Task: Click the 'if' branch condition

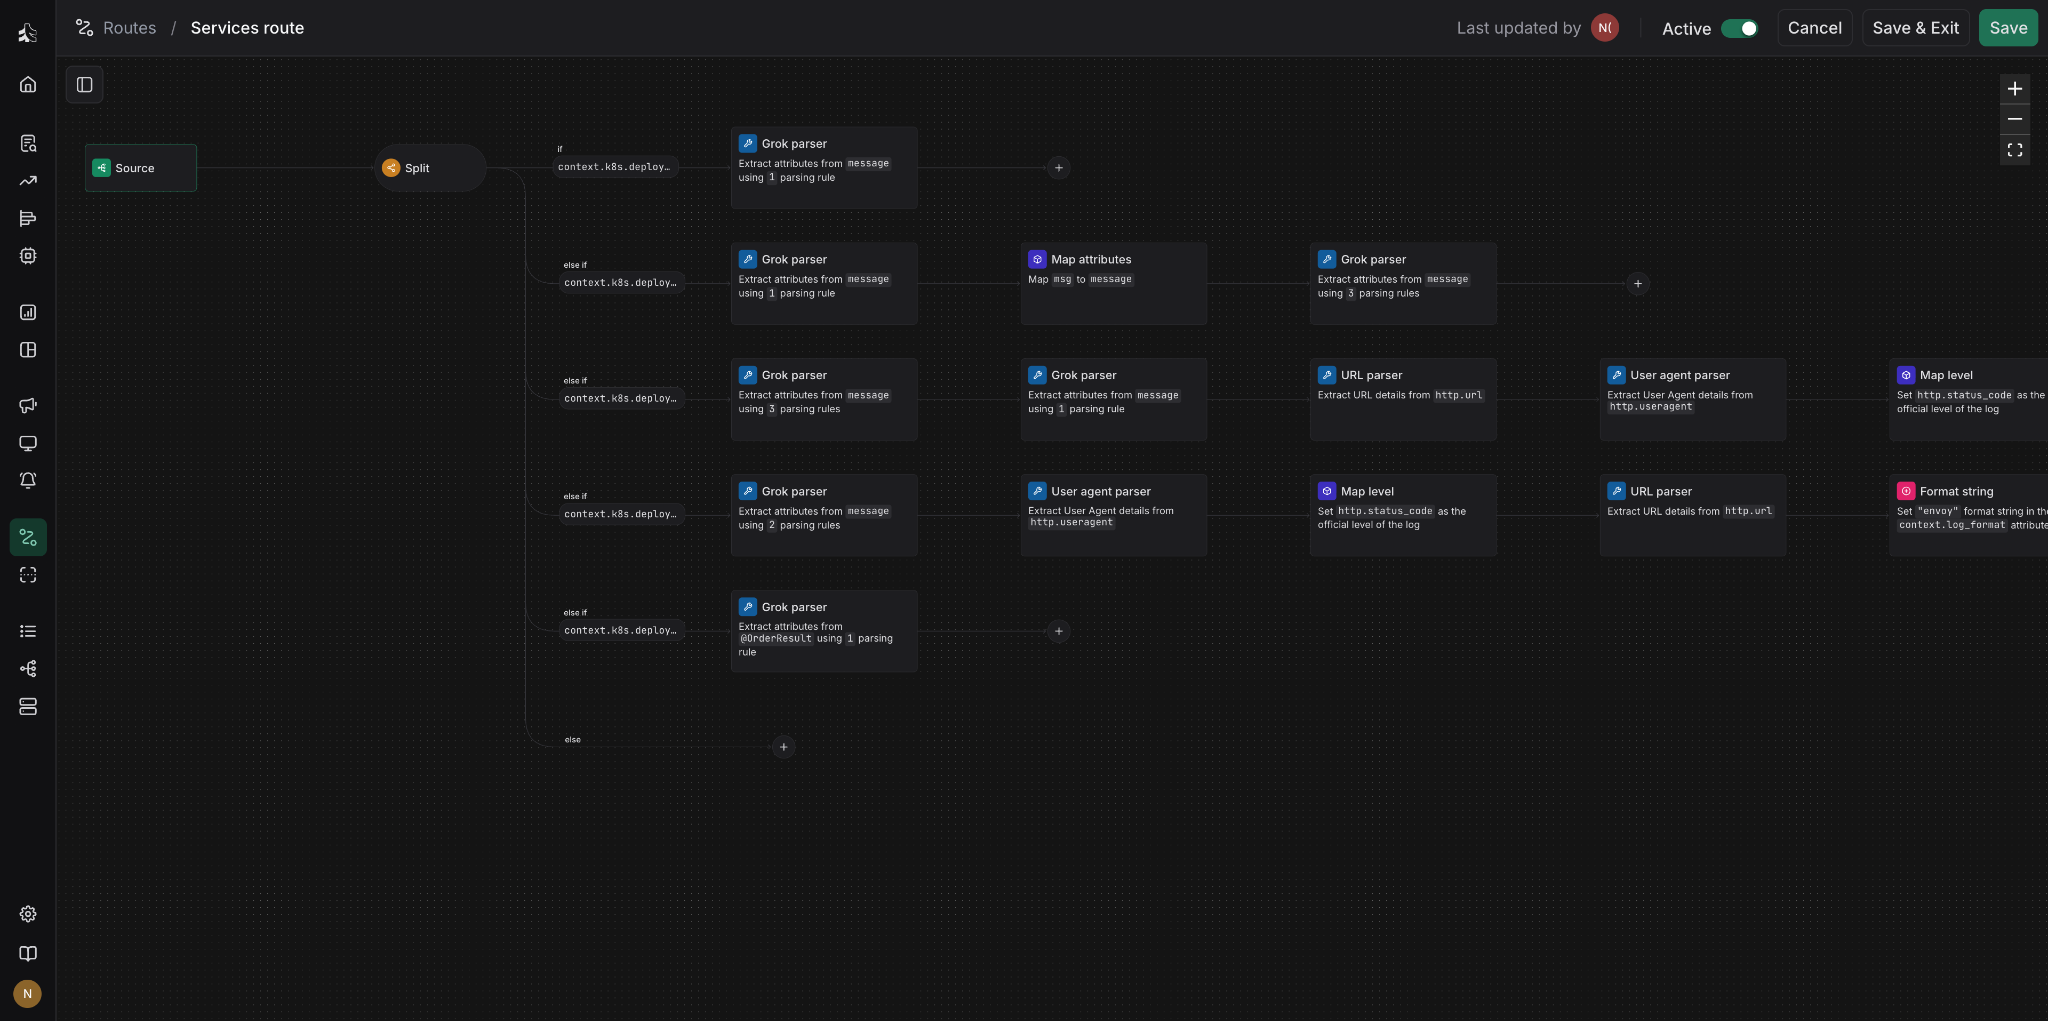Action: [615, 167]
